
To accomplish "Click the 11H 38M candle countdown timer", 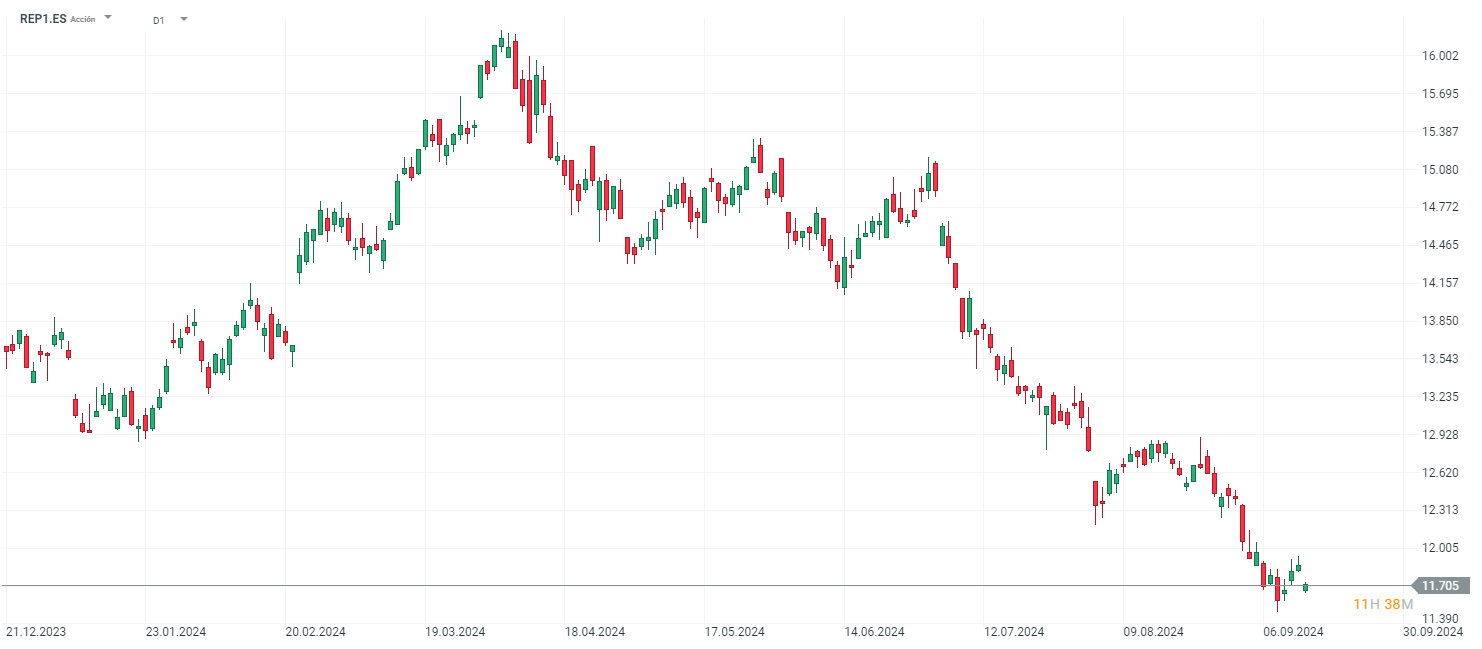I will [x=1383, y=604].
